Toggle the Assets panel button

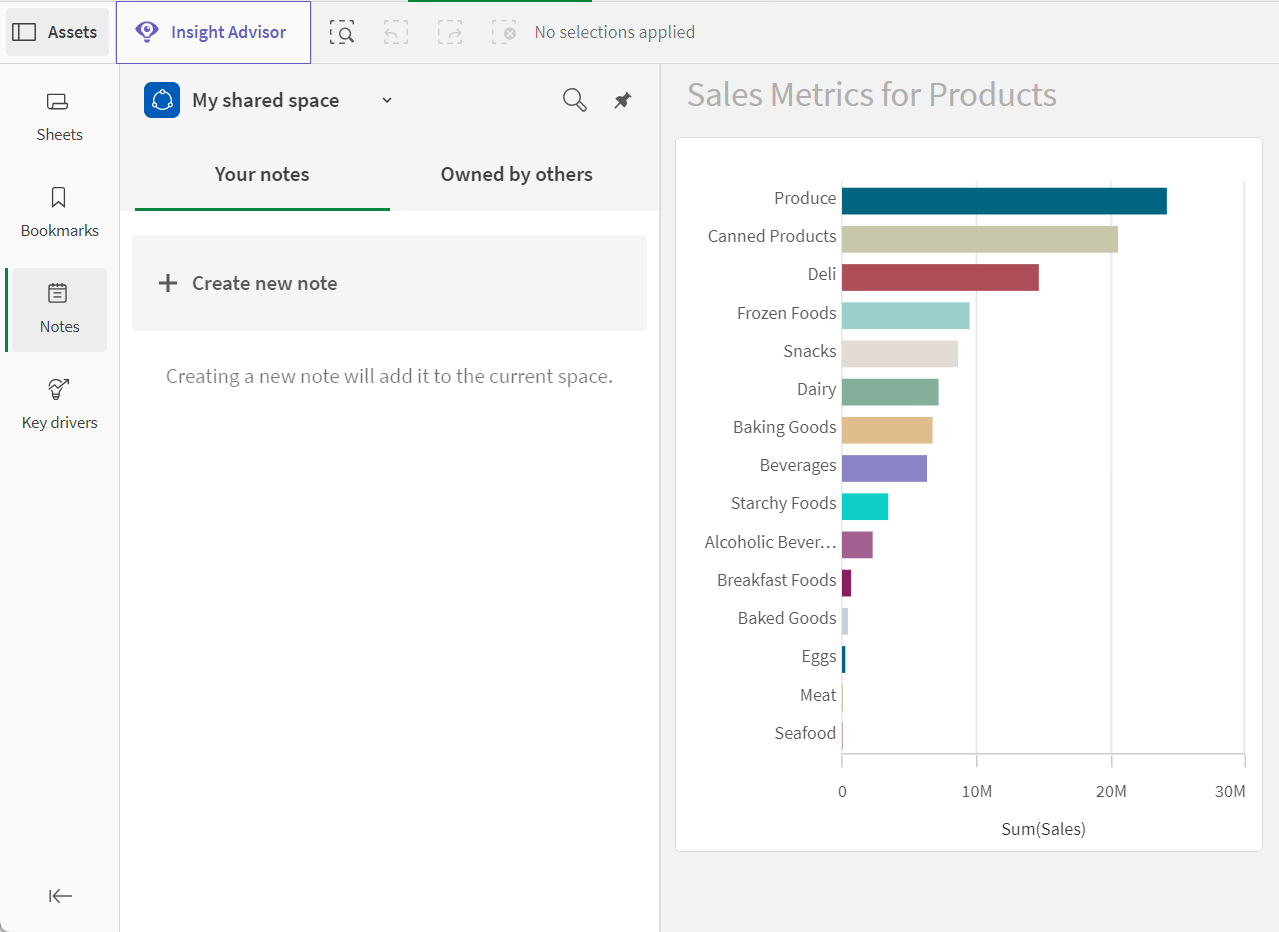pyautogui.click(x=56, y=32)
